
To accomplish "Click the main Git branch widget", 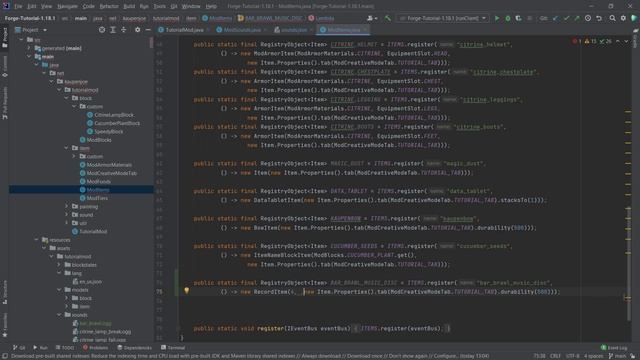I will (617, 356).
